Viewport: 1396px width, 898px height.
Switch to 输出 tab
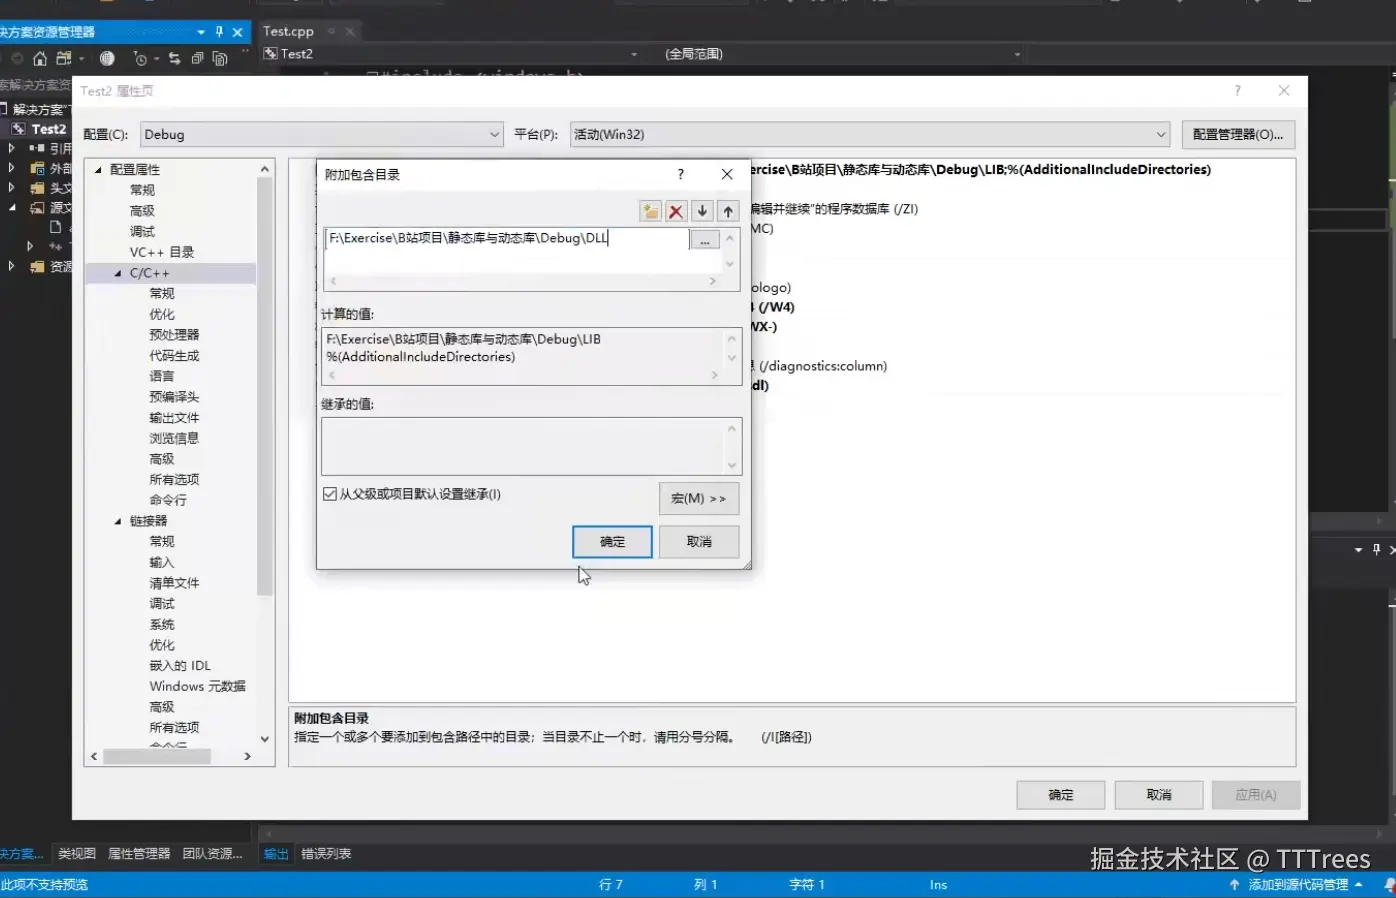(276, 854)
